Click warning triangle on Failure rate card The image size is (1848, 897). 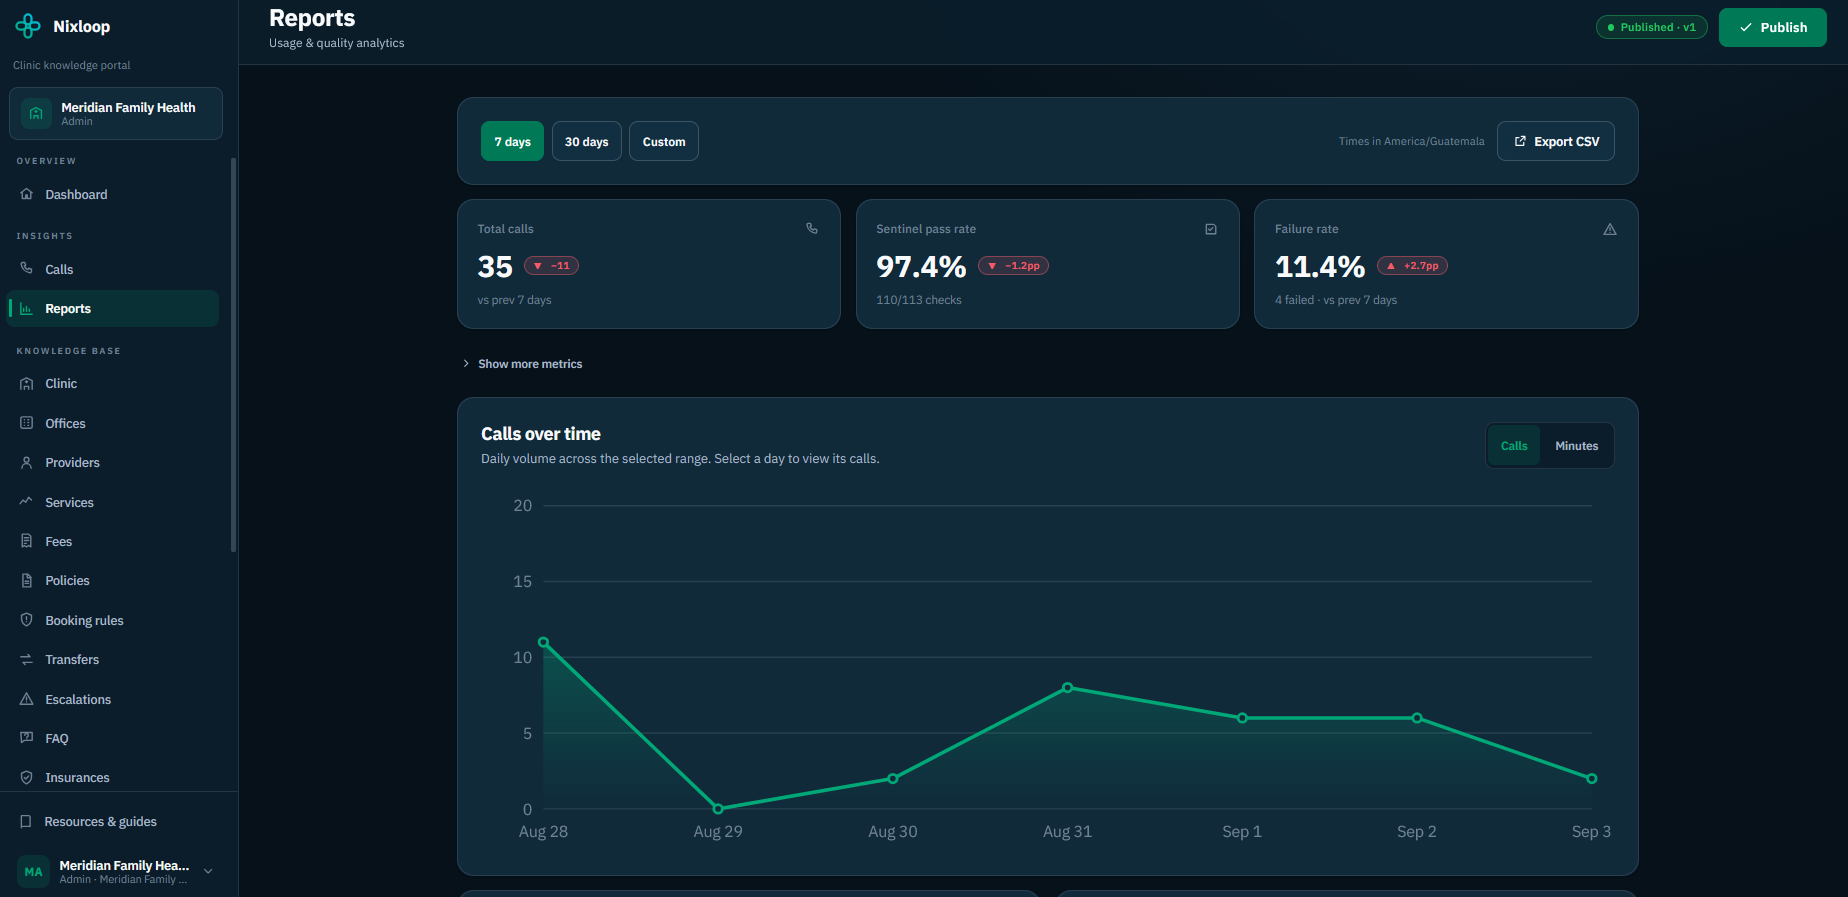1610,229
